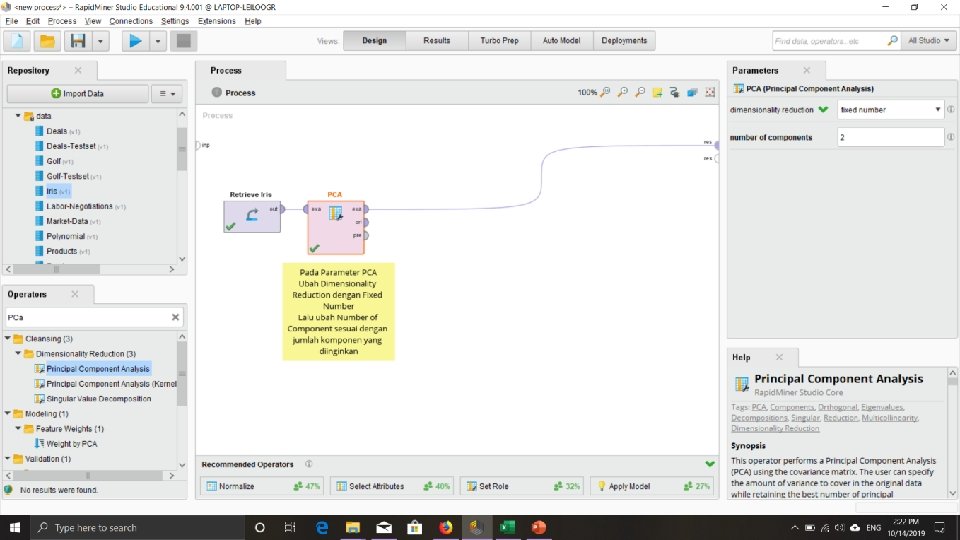Screen dimensions: 960x540
Task: Collapse Recommended Operators with green chevron
Action: (x=710, y=464)
